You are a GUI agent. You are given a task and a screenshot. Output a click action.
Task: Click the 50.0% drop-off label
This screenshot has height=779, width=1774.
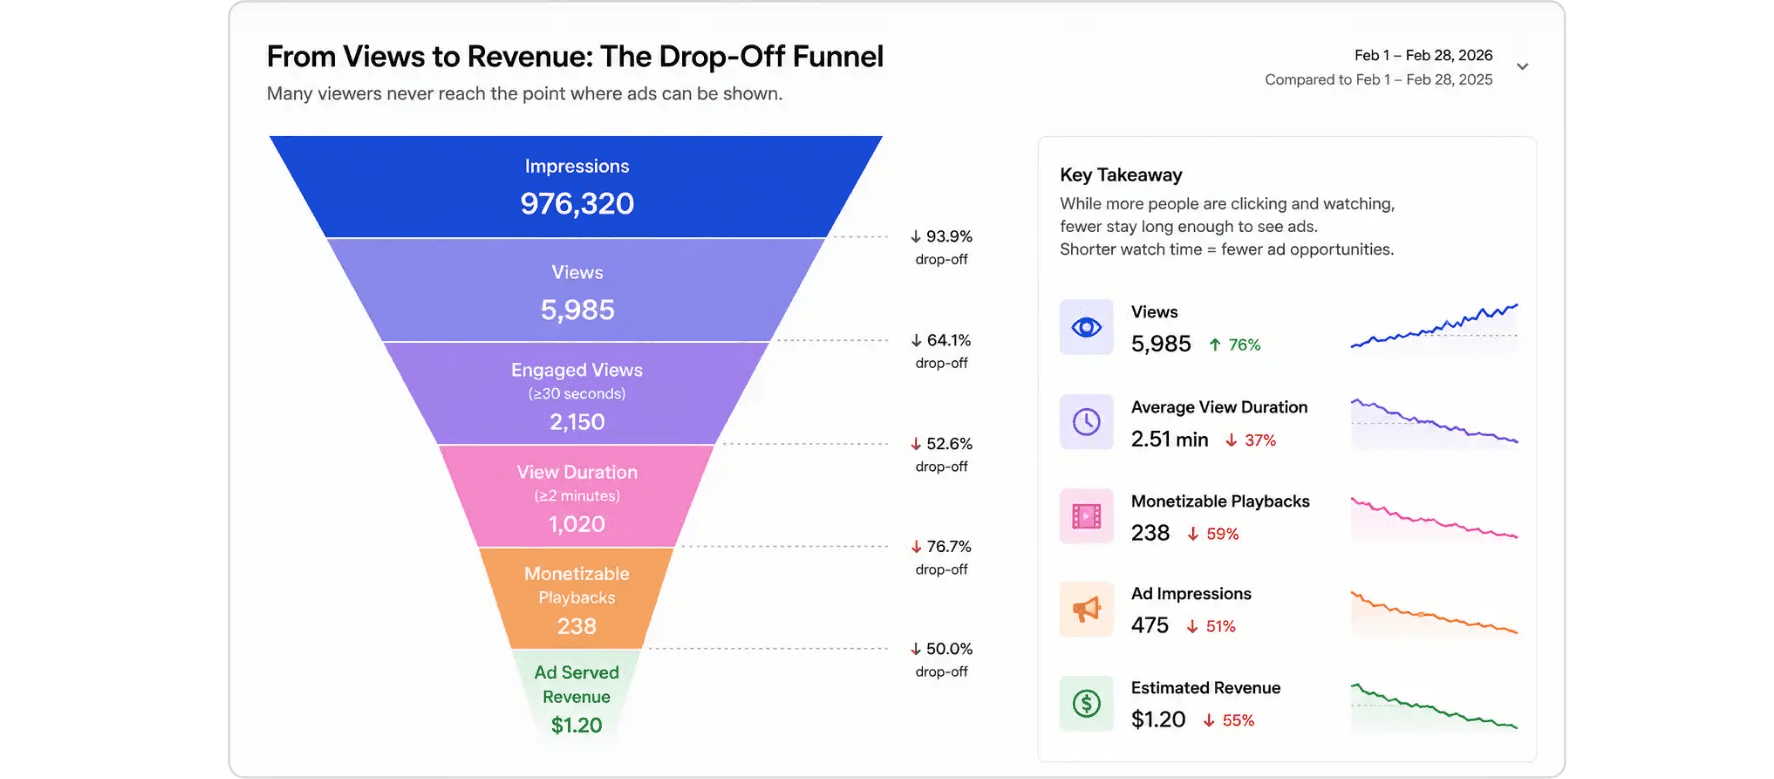click(941, 660)
